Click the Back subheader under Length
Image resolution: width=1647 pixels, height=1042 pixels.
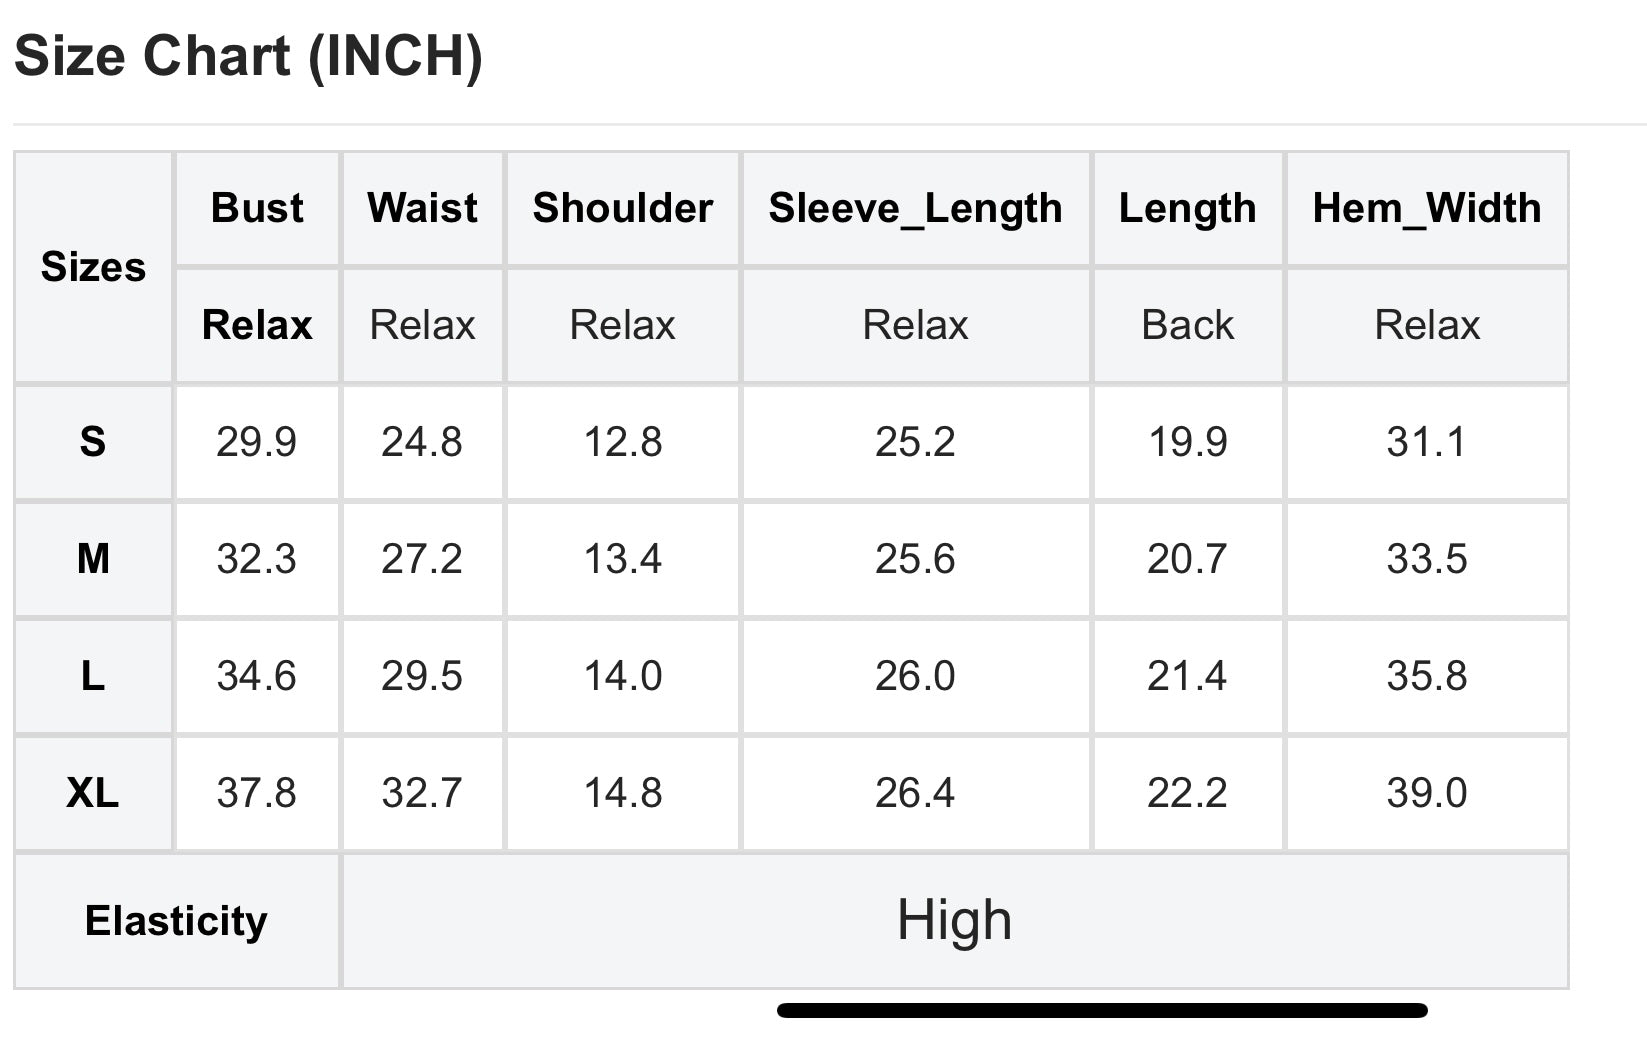1188,325
